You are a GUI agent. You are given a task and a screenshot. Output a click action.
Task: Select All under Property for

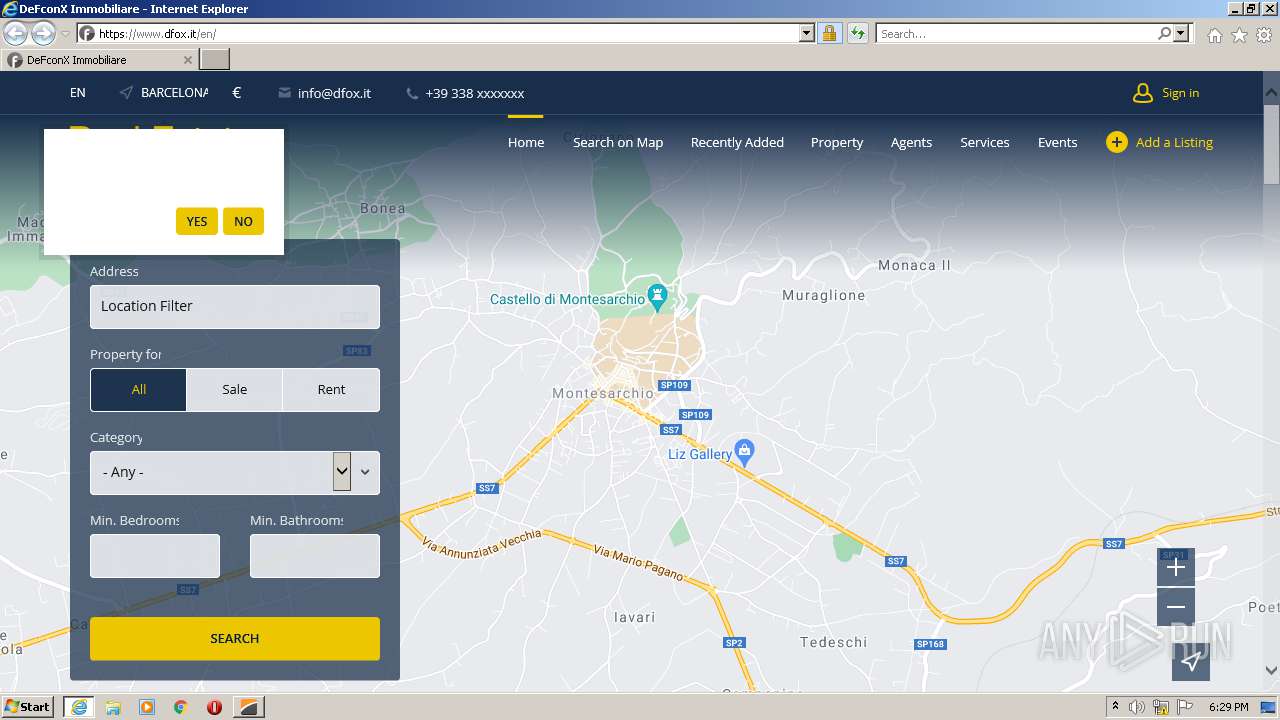pos(138,390)
